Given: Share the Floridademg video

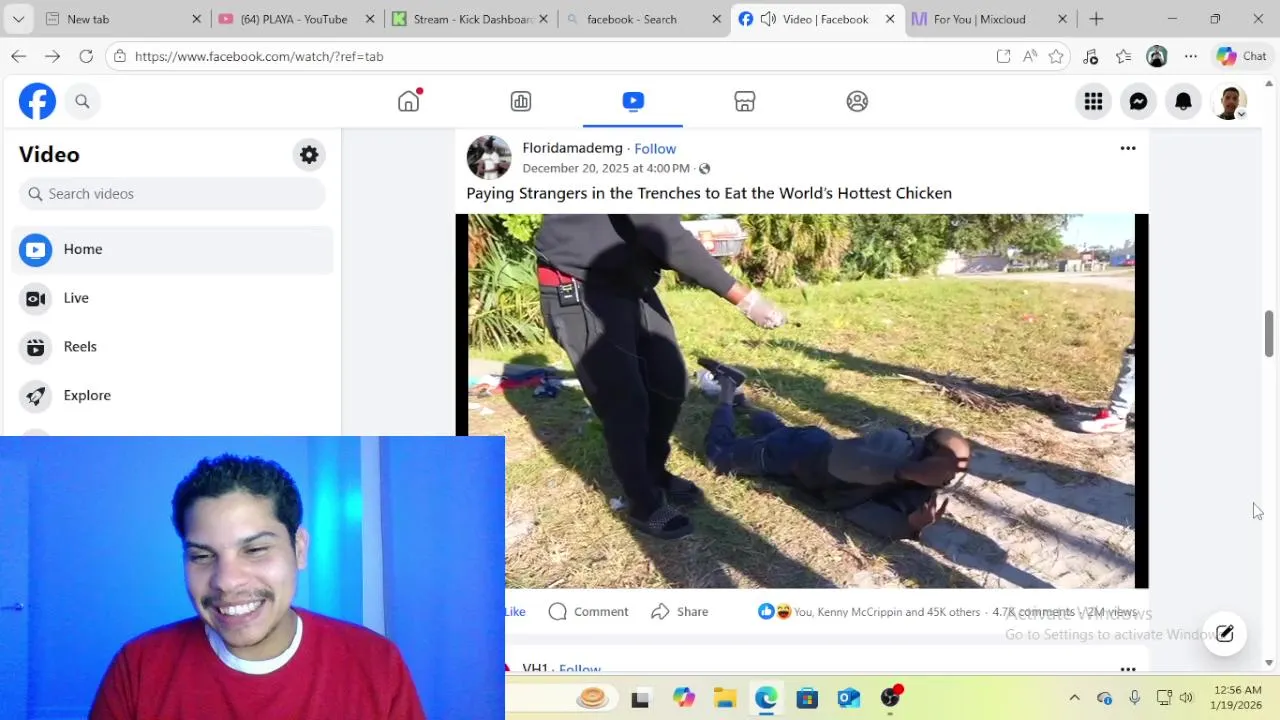Looking at the screenshot, I should coord(680,611).
